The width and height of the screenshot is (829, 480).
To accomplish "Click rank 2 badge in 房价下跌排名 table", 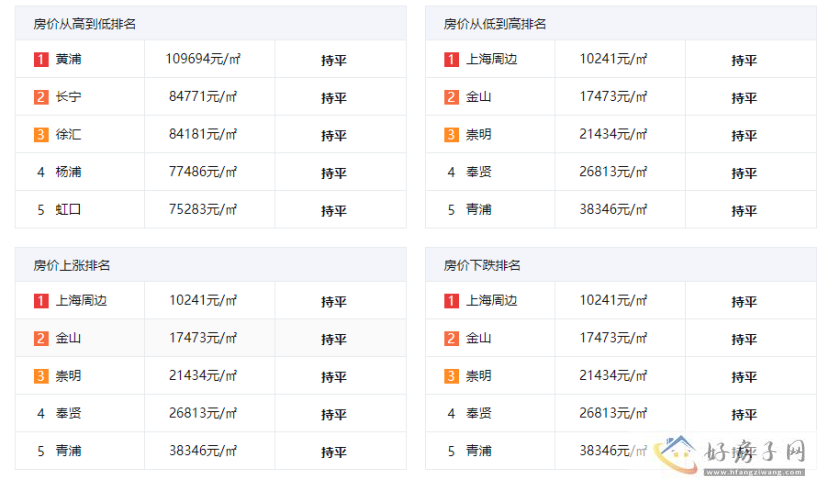I will [x=451, y=338].
